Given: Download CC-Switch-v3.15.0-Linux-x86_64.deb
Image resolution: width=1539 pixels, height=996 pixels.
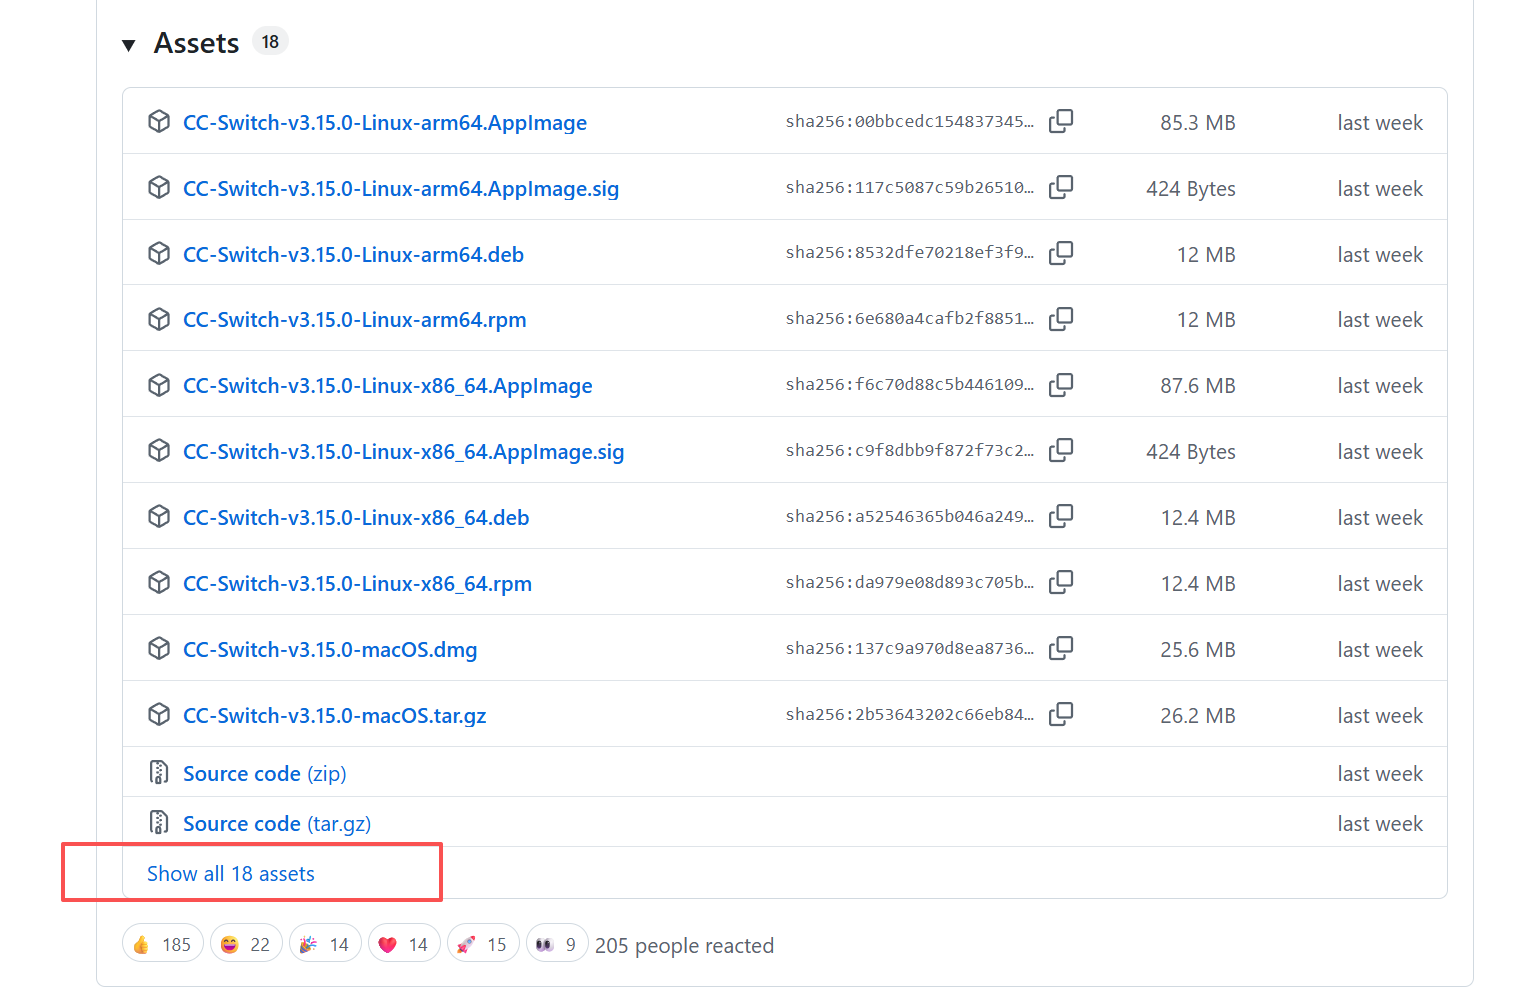Looking at the screenshot, I should point(356,518).
